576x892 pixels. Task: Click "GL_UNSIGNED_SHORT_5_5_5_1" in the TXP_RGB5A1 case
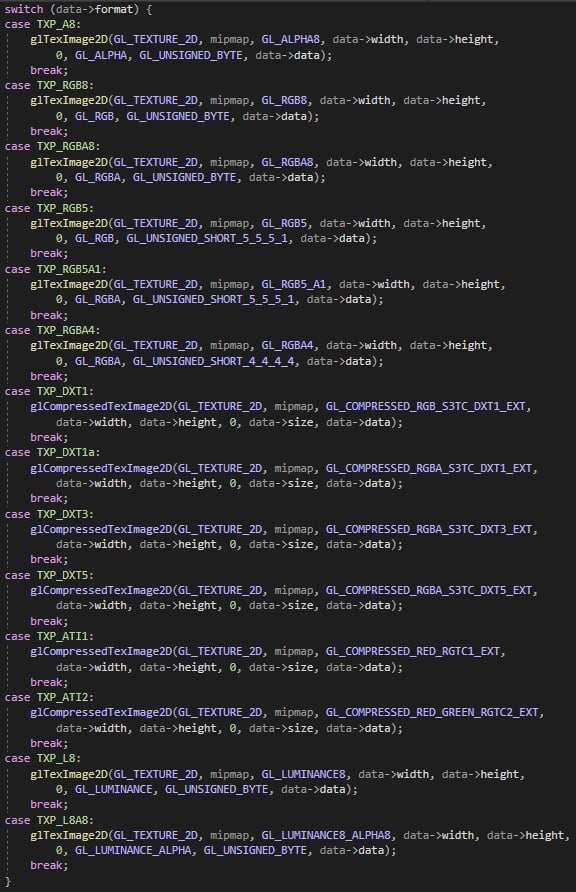[x=213, y=300]
